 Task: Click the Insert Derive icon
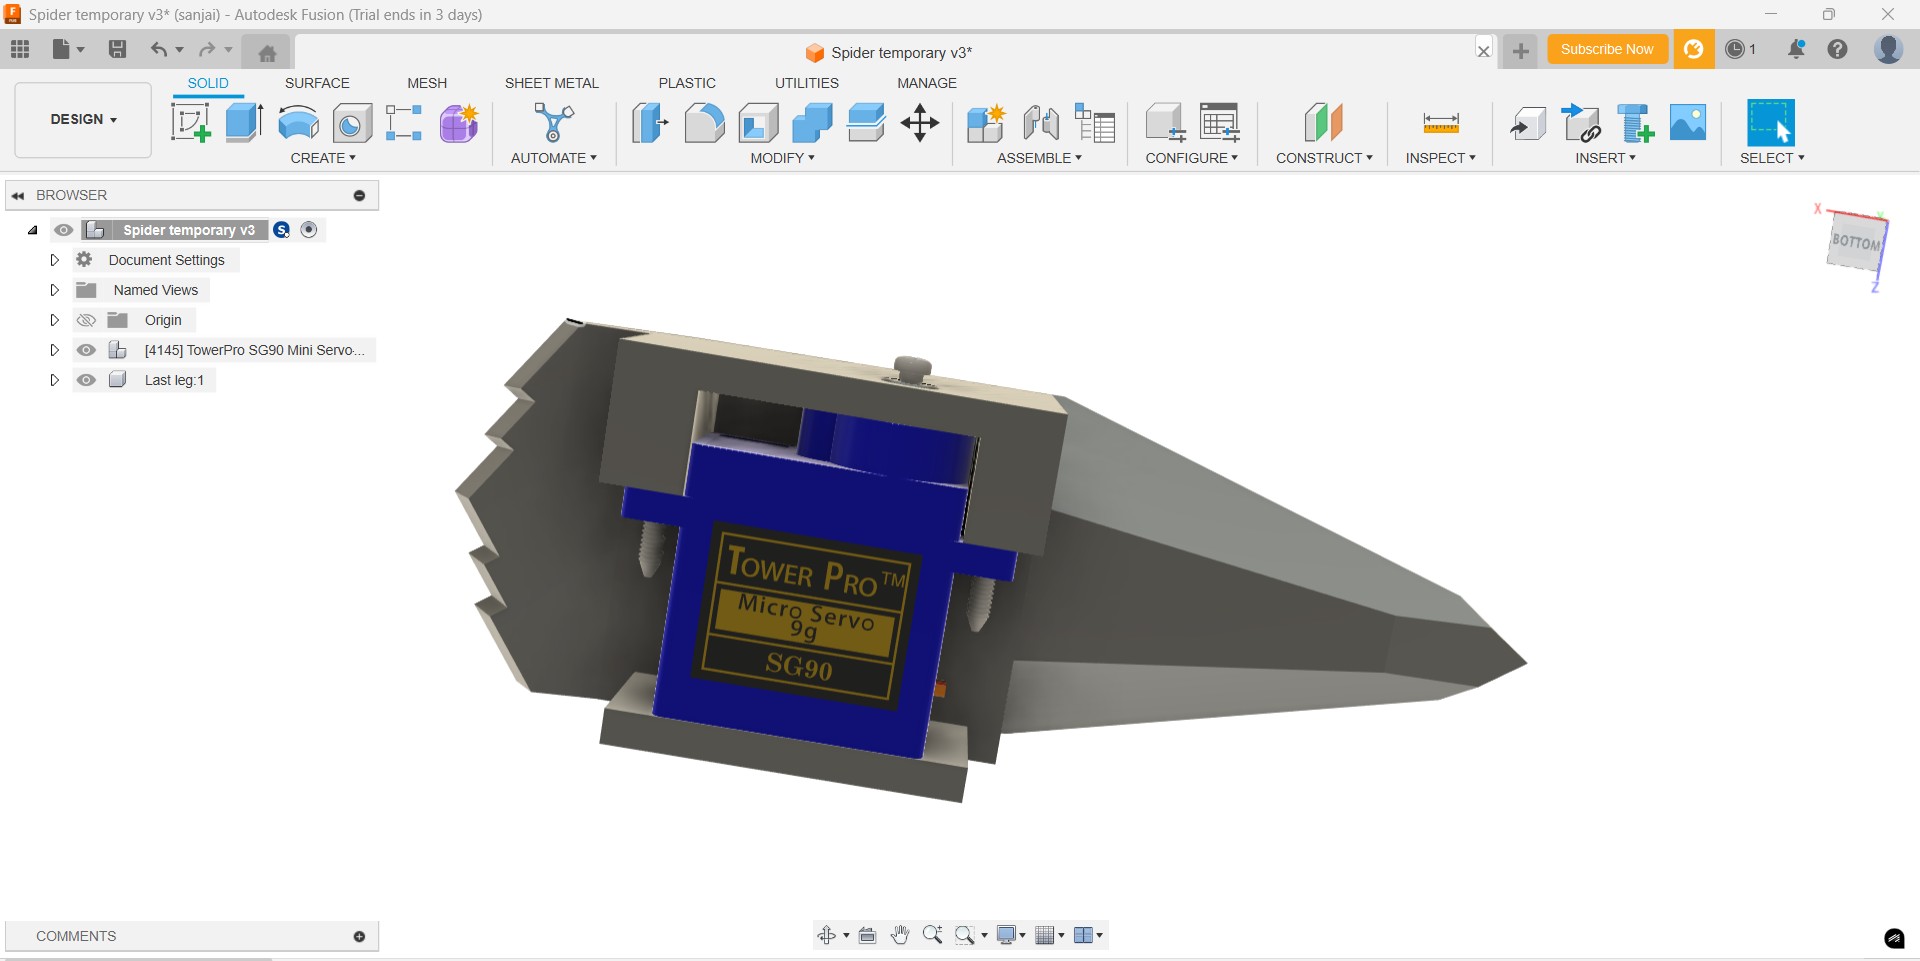1528,123
